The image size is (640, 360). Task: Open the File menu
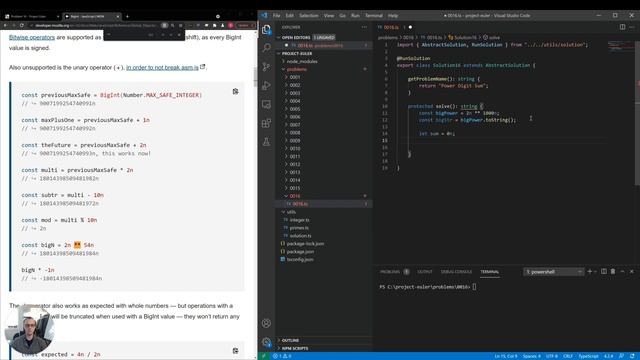[x=276, y=16]
